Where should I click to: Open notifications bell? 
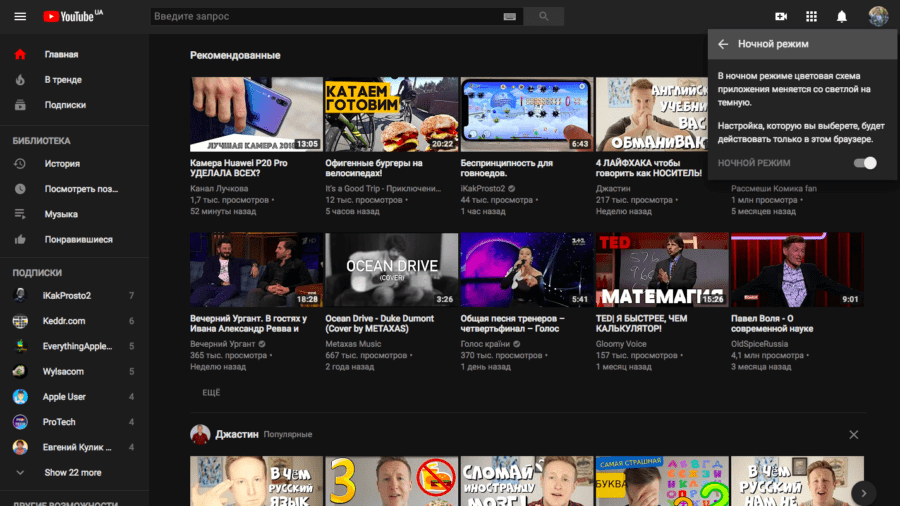pos(842,17)
